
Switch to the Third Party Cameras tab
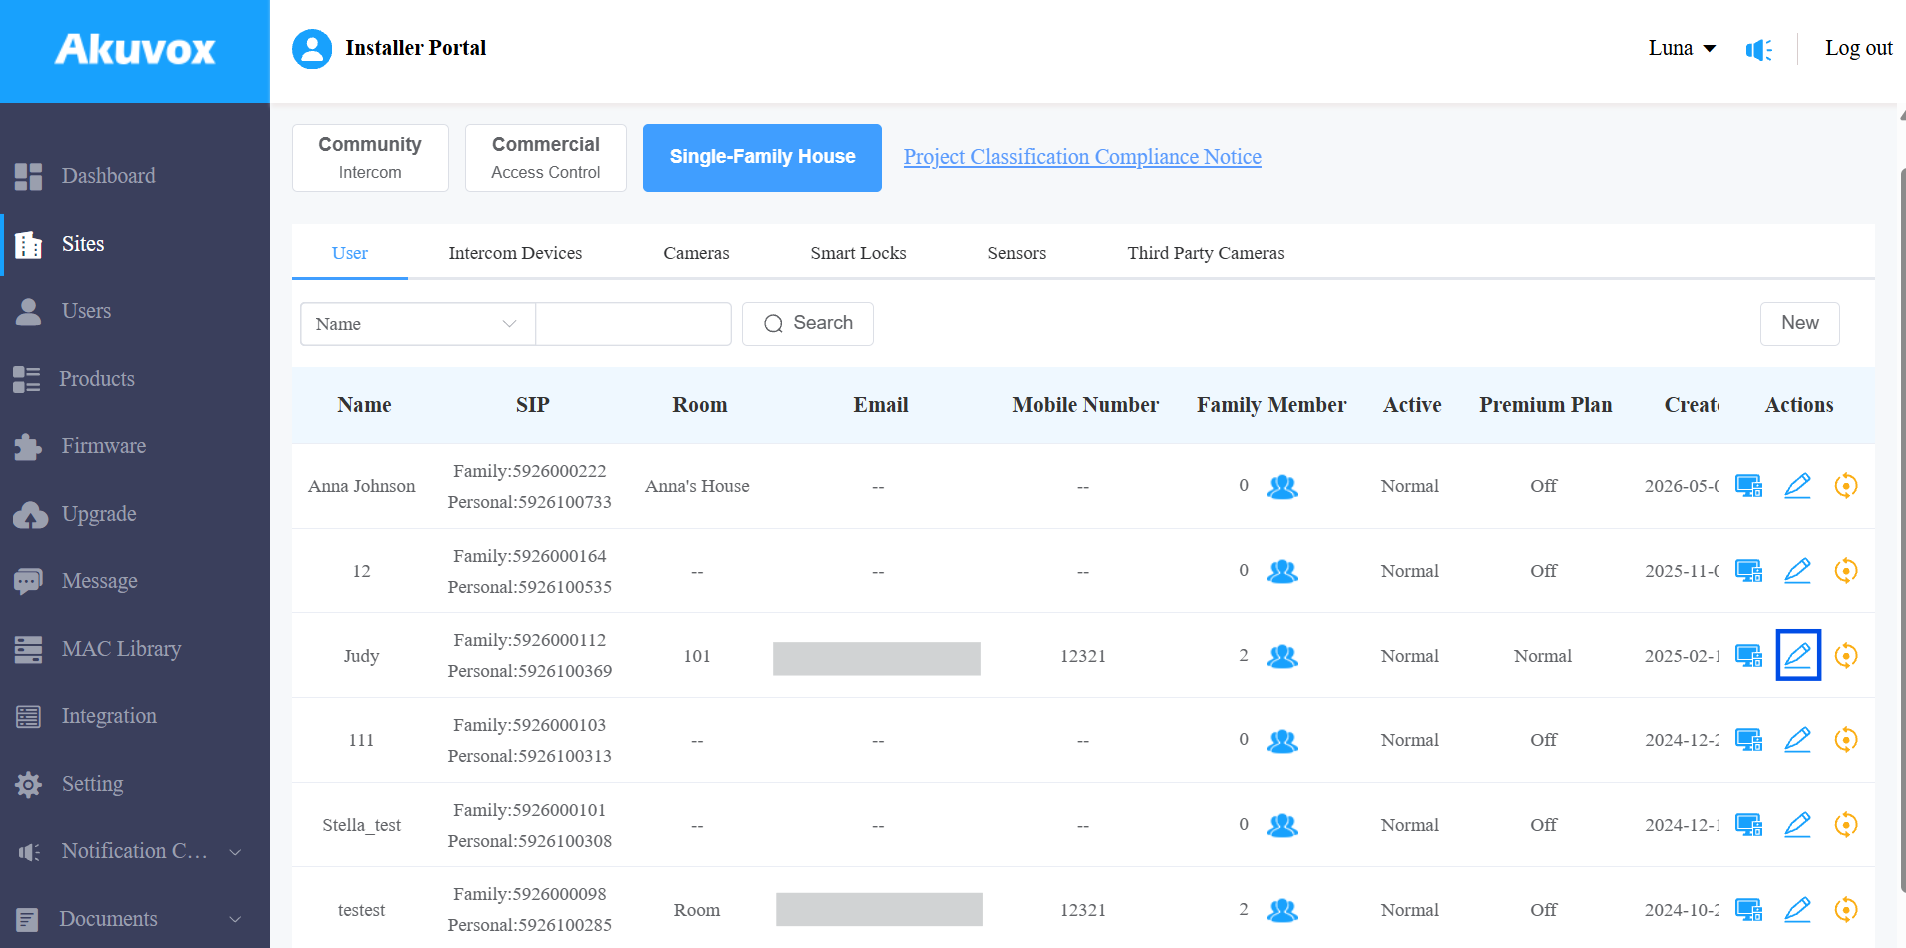point(1206,253)
